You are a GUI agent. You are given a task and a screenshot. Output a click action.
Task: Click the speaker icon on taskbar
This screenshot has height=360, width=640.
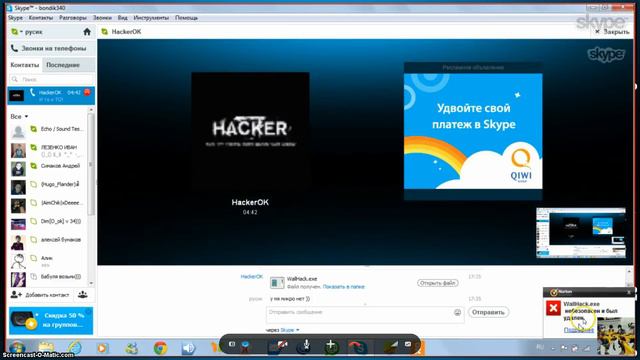pos(188,348)
